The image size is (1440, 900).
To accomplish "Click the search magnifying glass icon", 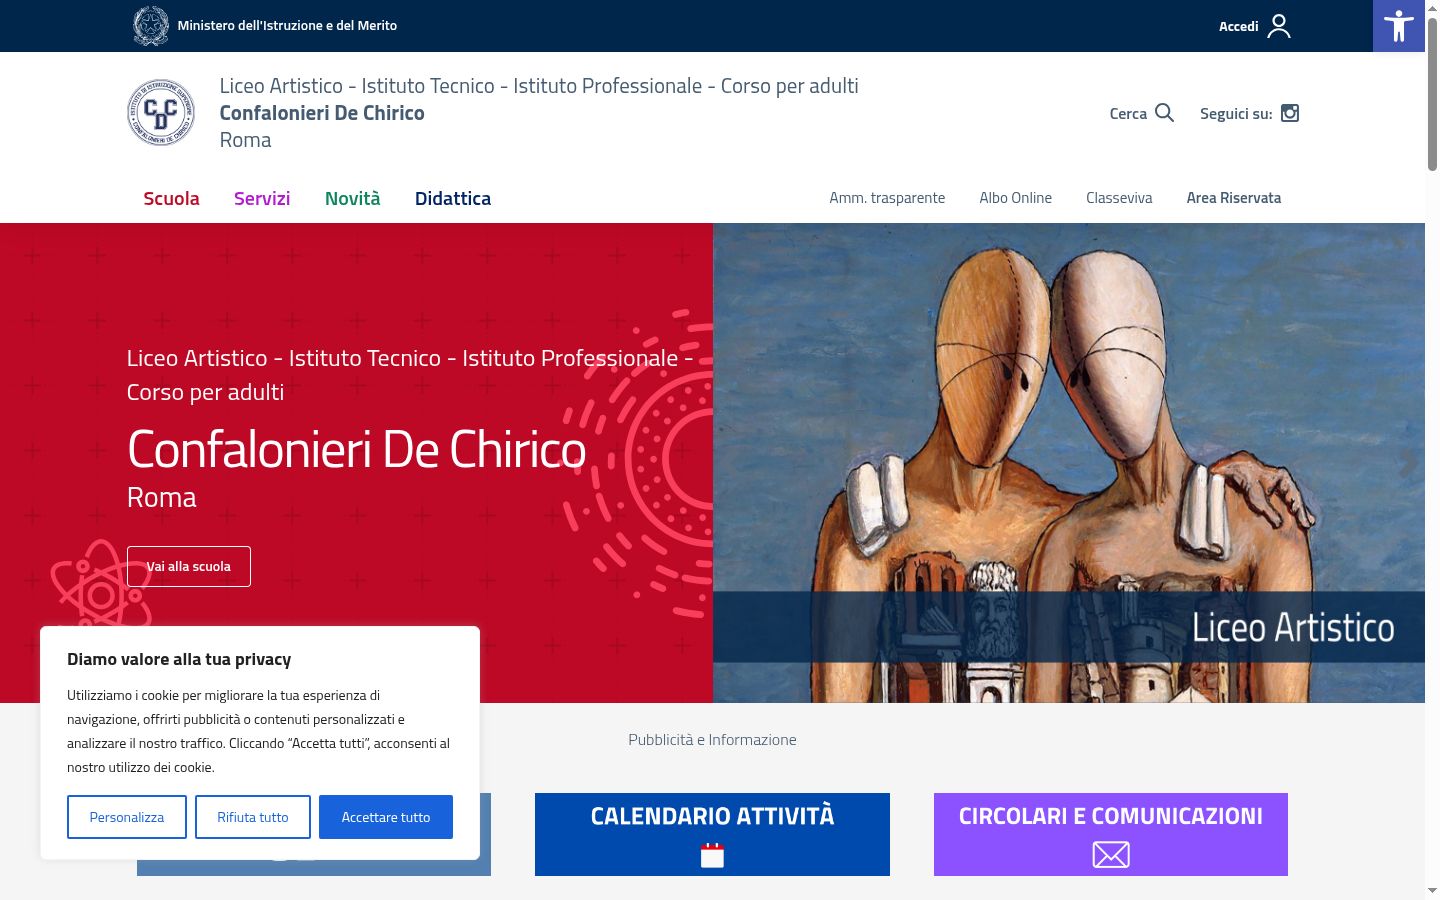I will tap(1164, 113).
